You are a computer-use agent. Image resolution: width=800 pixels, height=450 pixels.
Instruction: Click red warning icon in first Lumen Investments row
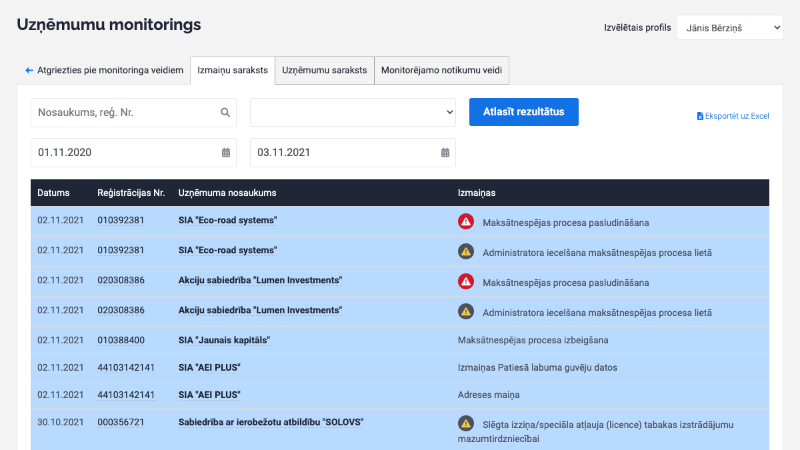tap(465, 281)
